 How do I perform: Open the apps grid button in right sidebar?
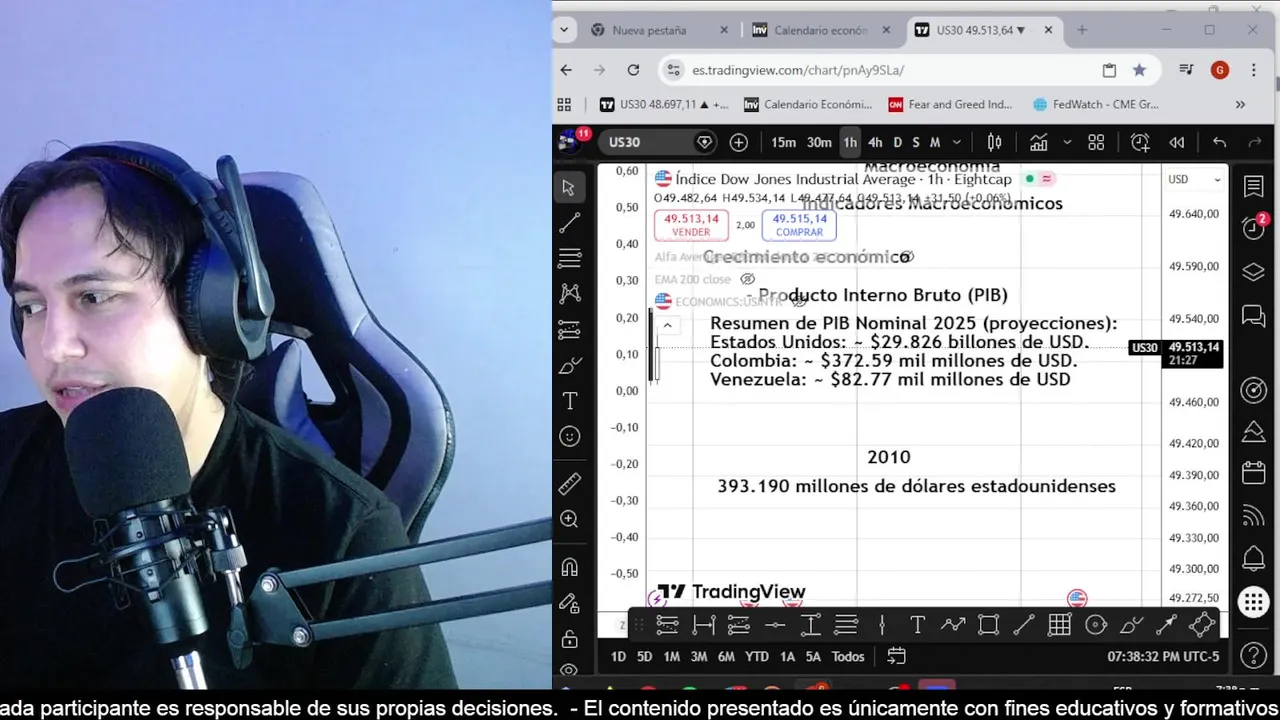coord(1253,602)
